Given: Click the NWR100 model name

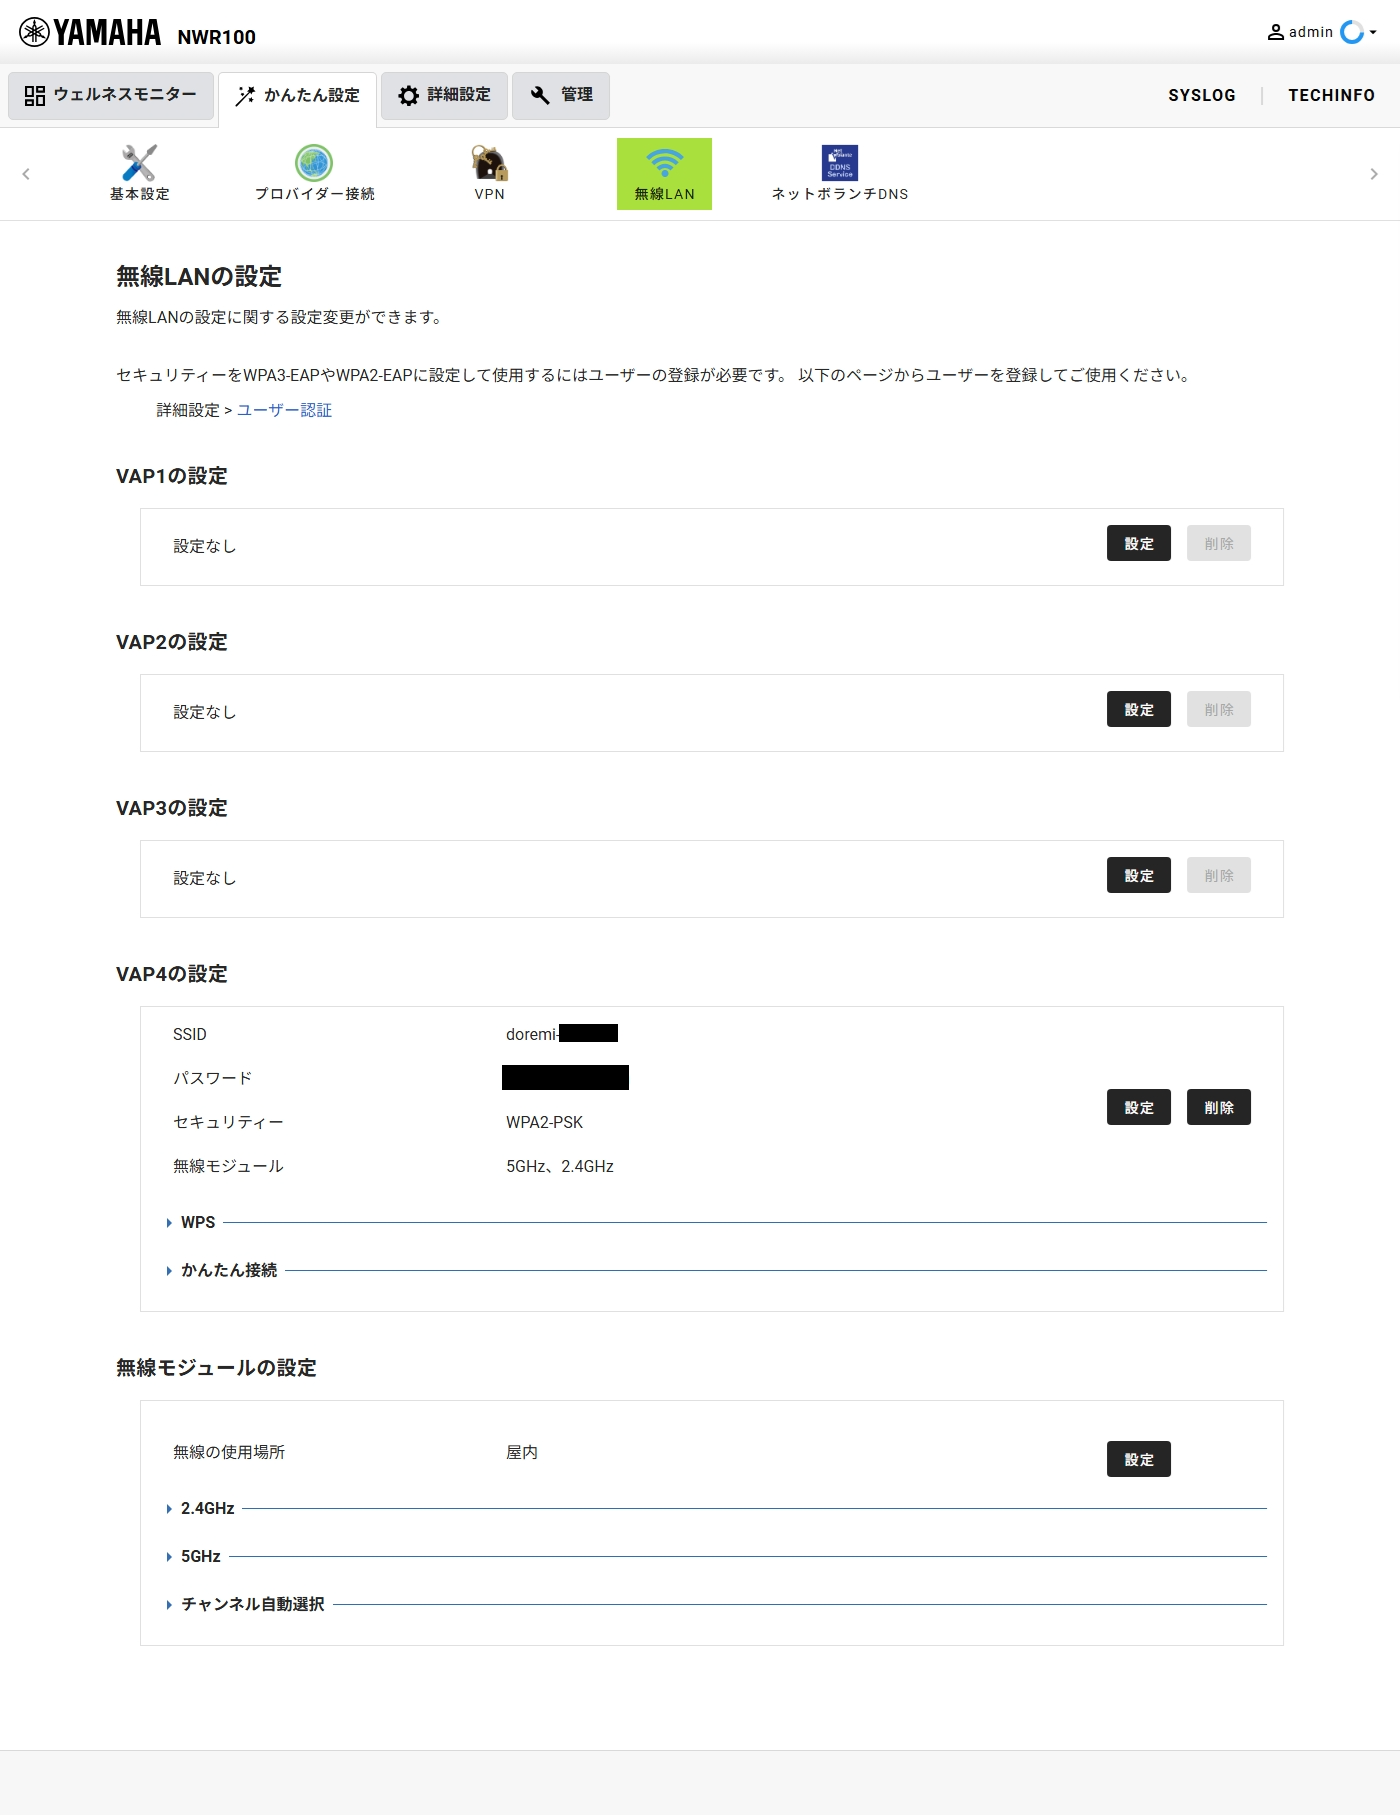Looking at the screenshot, I should (216, 37).
